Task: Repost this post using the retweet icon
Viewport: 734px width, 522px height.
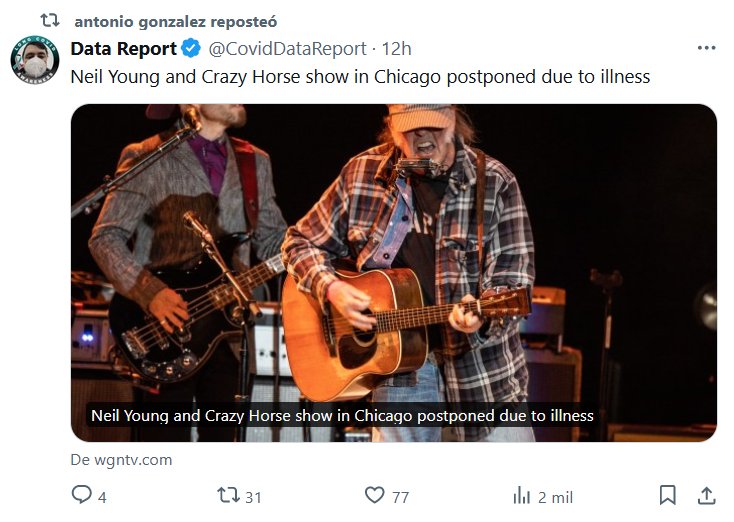Action: tap(228, 495)
